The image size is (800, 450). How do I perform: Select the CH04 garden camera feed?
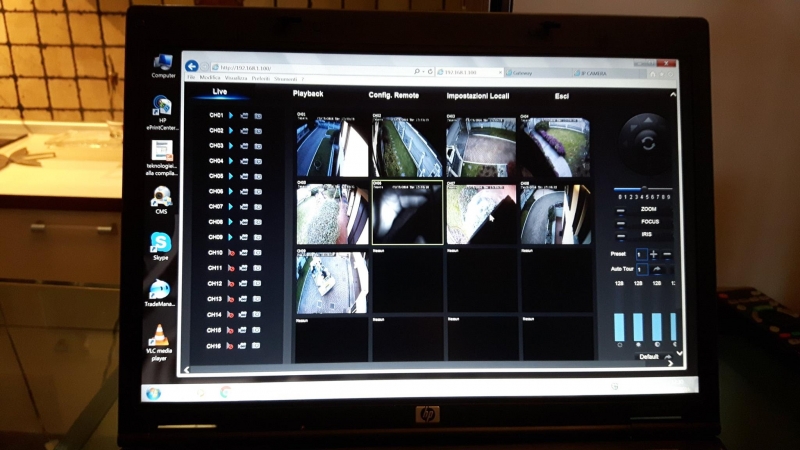555,146
